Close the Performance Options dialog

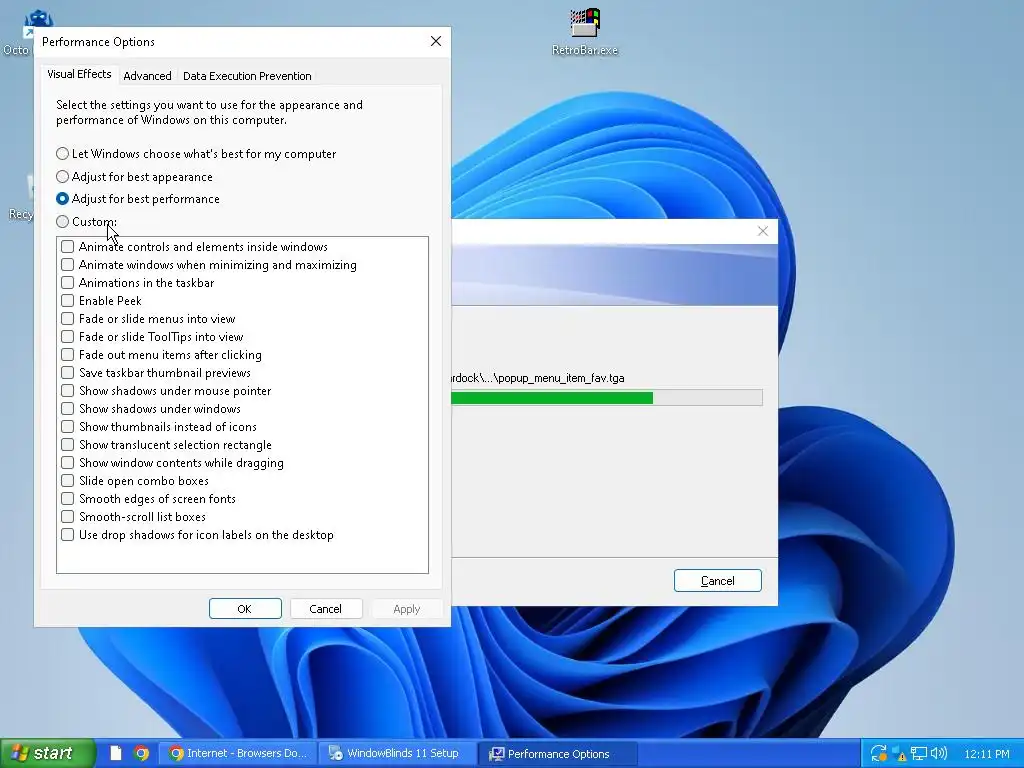tap(436, 41)
